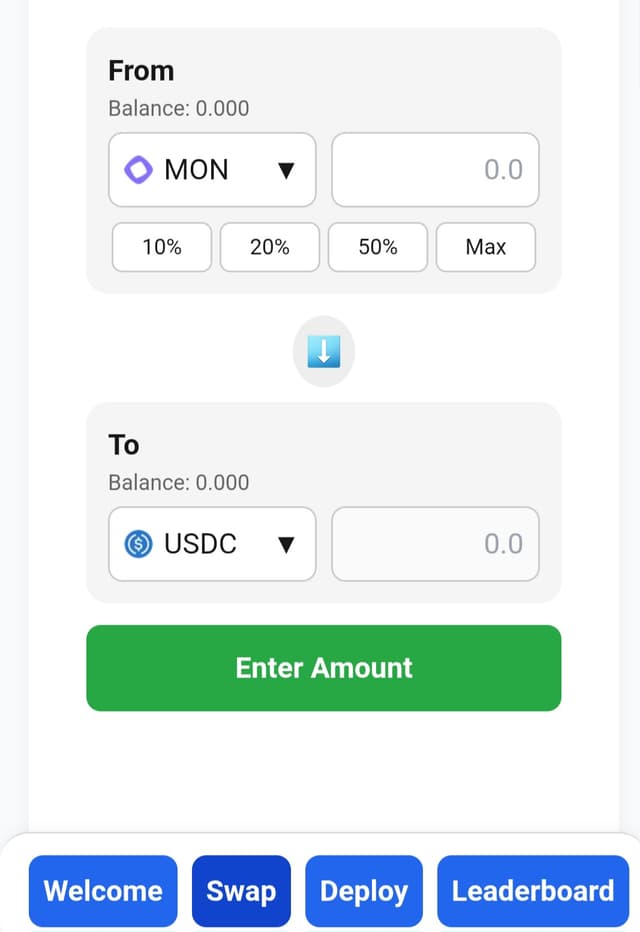The width and height of the screenshot is (640, 932).
Task: Click the From amount input field
Action: 435,170
